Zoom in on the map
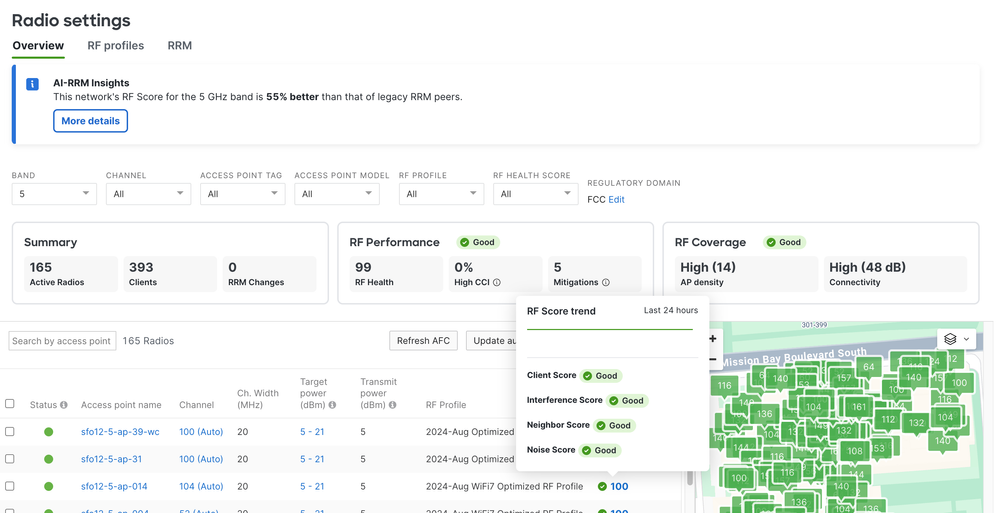Image resolution: width=999 pixels, height=513 pixels. point(712,339)
